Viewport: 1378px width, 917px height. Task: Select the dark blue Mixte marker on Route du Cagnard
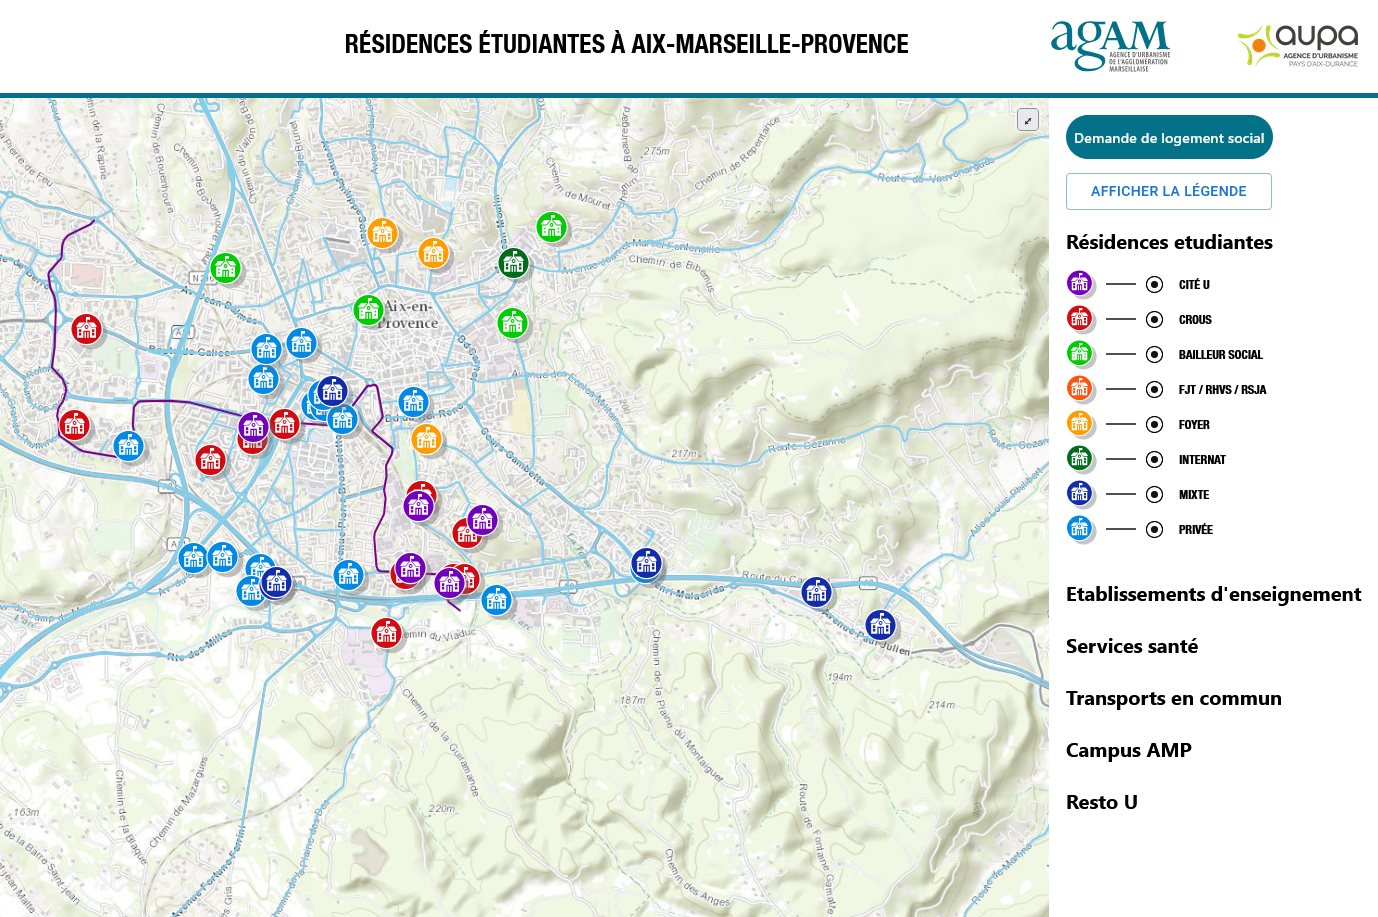[x=817, y=592]
